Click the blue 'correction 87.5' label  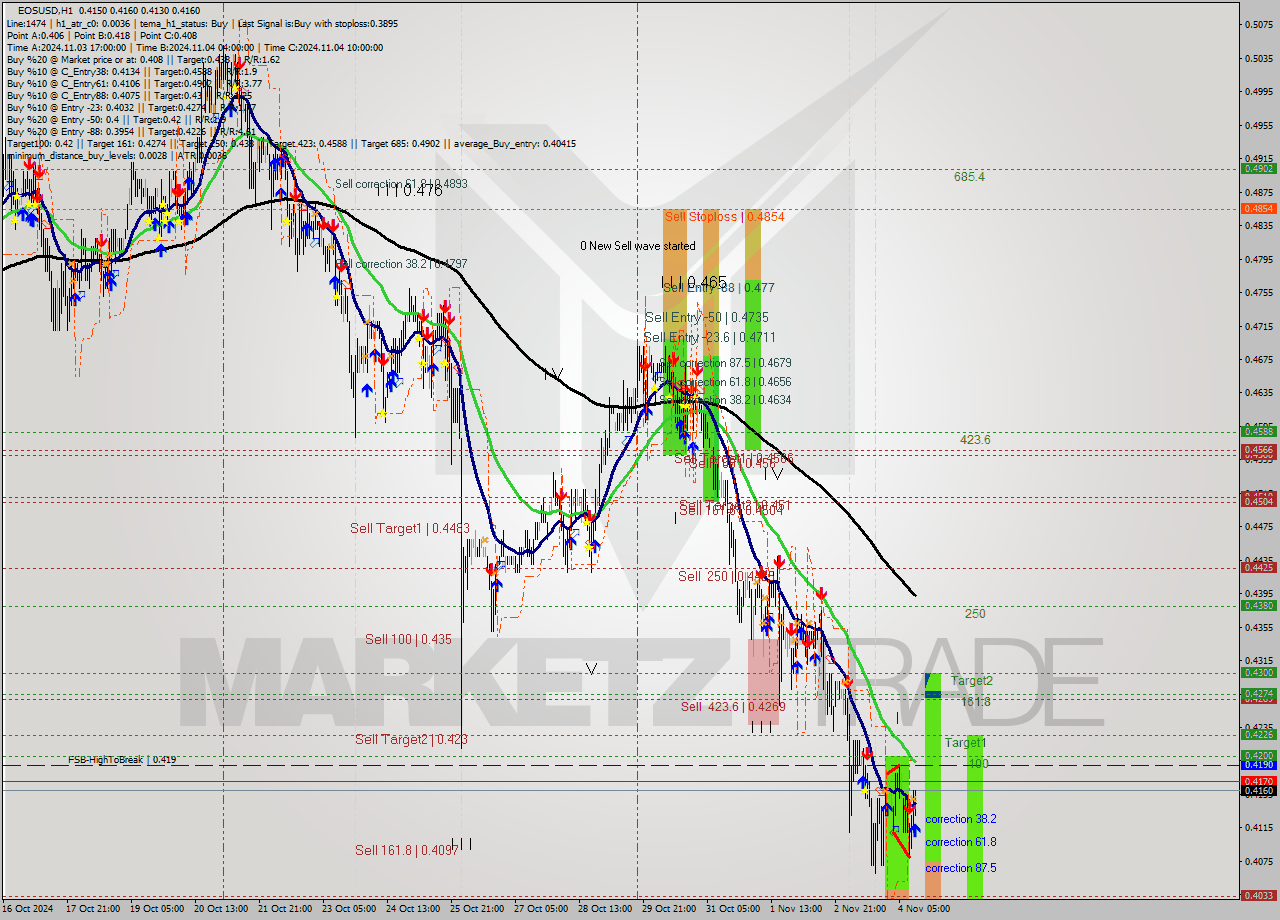pos(960,868)
